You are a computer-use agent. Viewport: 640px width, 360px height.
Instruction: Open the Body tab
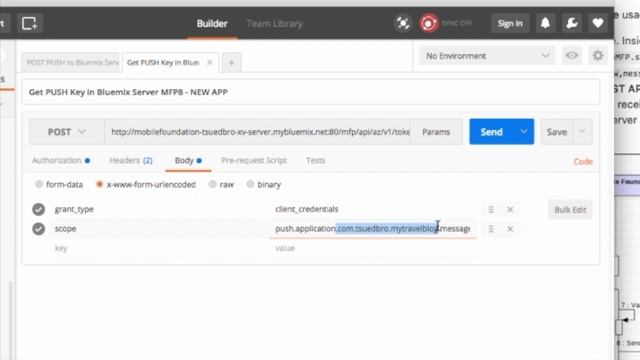(188, 160)
